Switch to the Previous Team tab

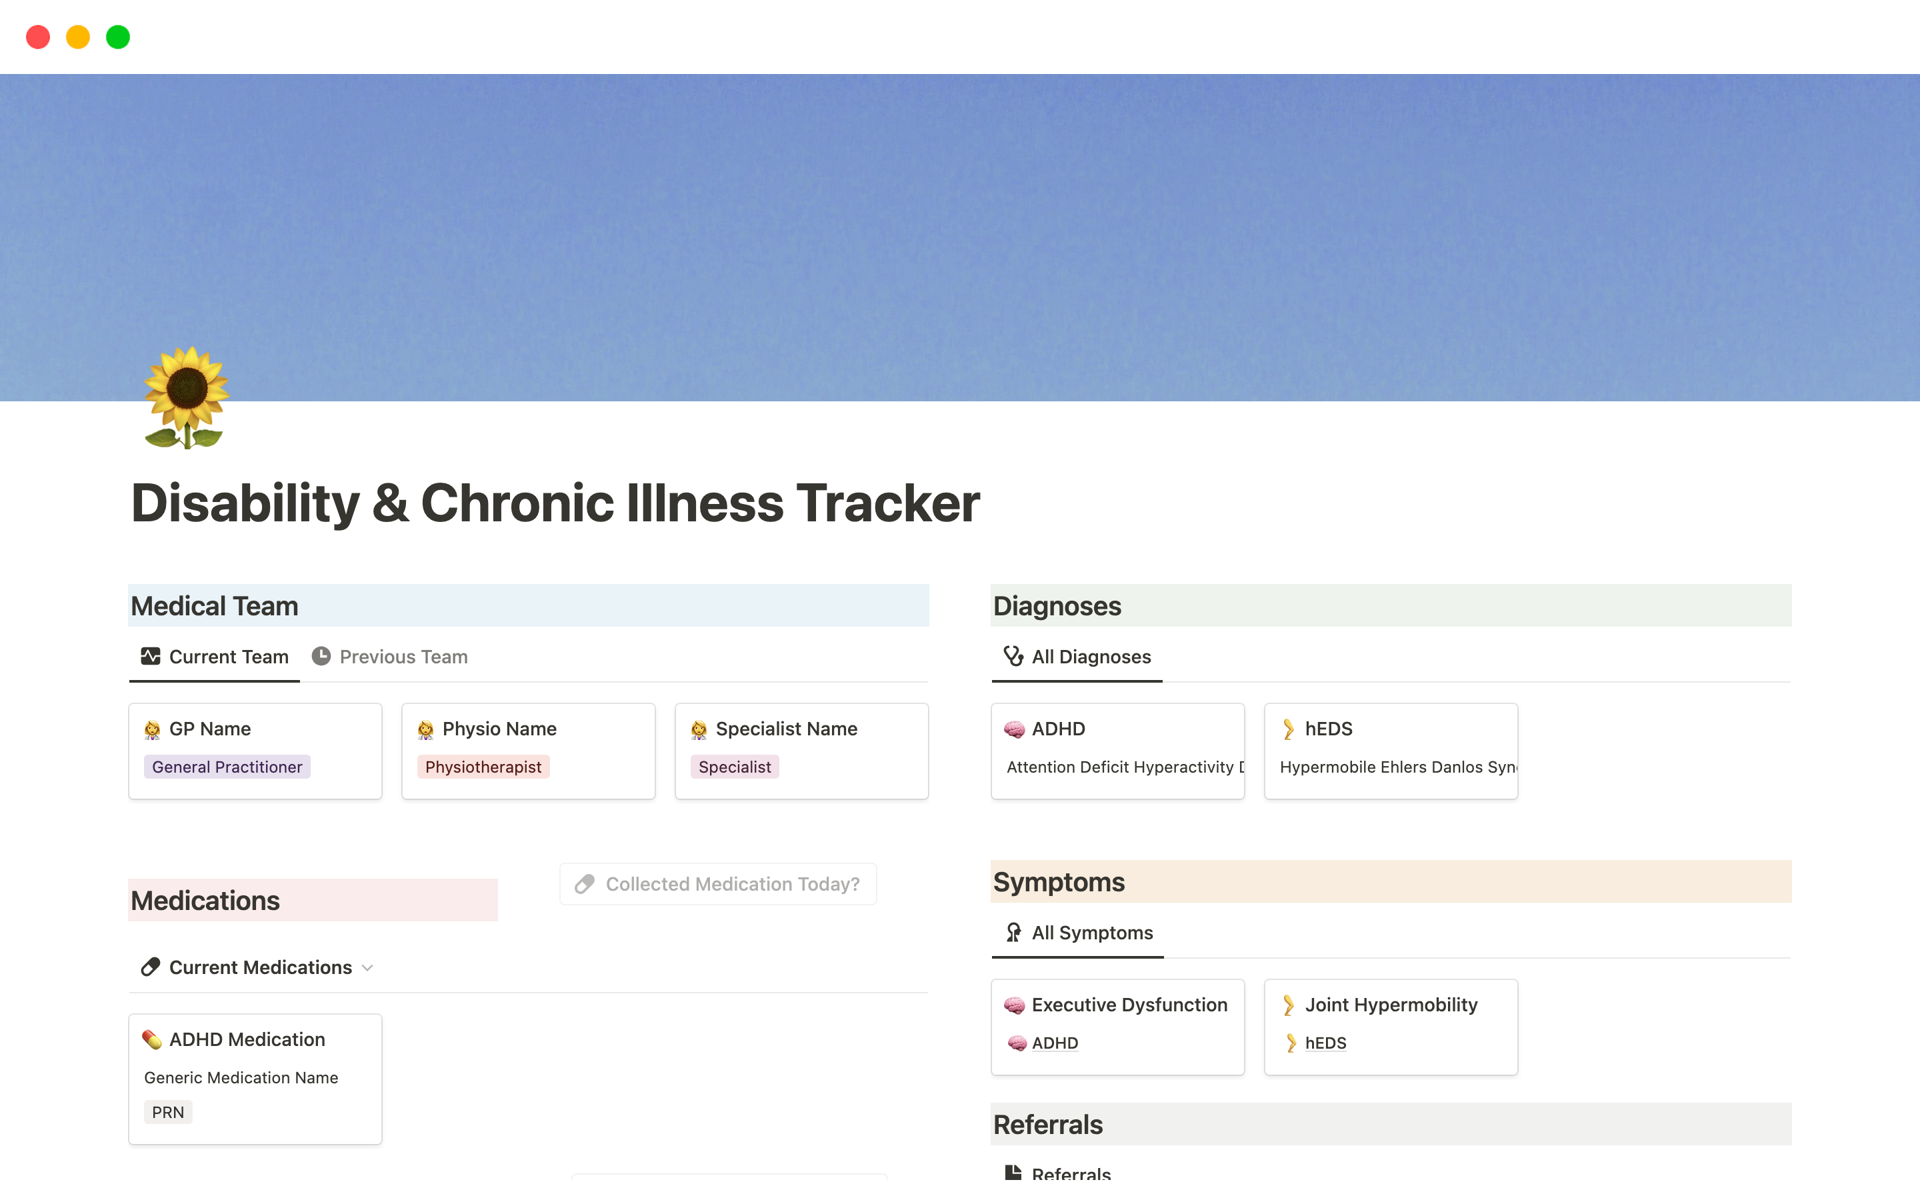click(x=402, y=656)
